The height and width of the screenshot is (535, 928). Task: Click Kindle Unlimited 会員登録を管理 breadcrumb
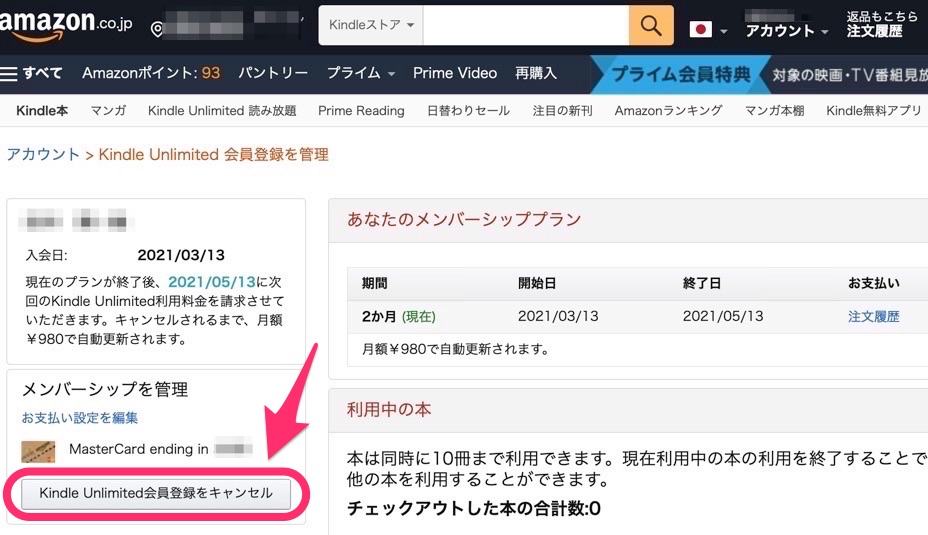pos(213,154)
